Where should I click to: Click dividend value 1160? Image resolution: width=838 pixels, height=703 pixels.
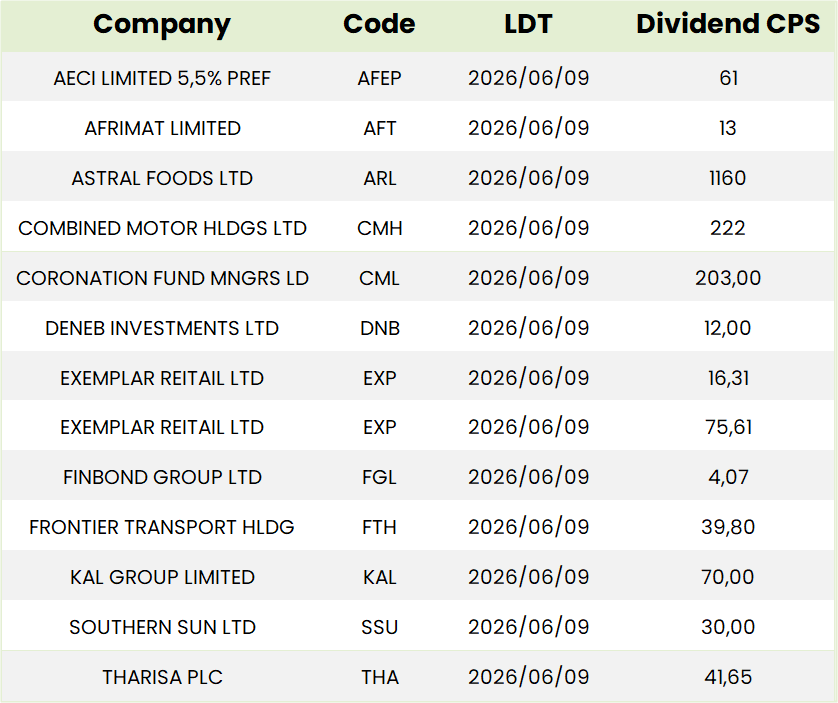(728, 178)
